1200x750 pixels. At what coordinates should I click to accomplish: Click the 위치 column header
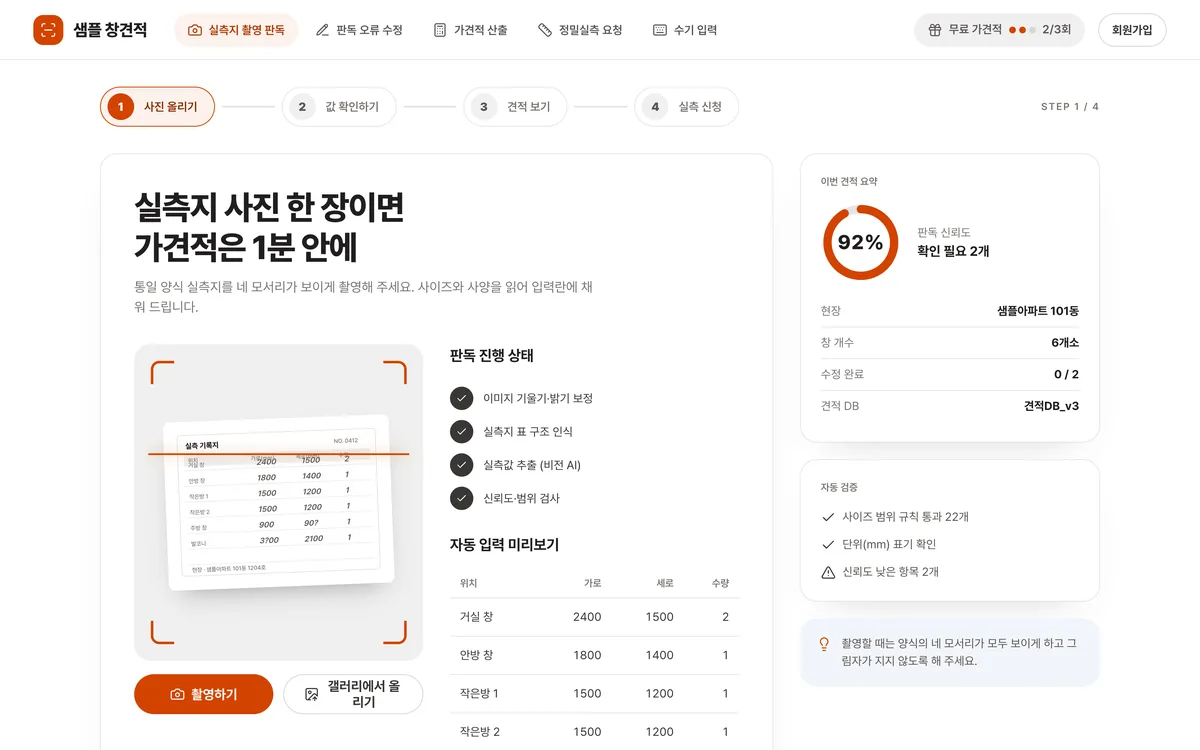(468, 582)
